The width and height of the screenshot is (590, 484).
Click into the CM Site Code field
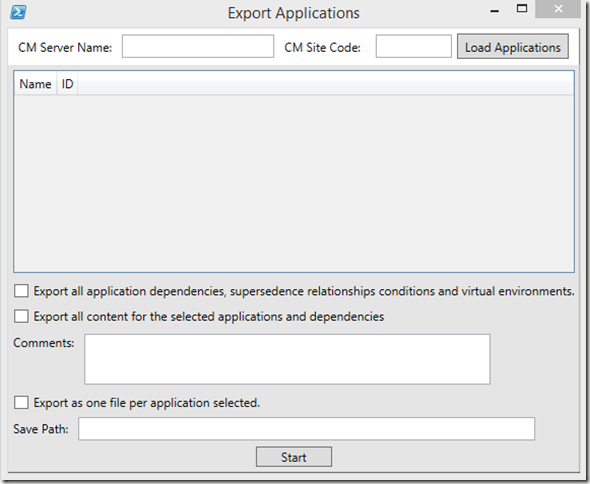pyautogui.click(x=414, y=46)
